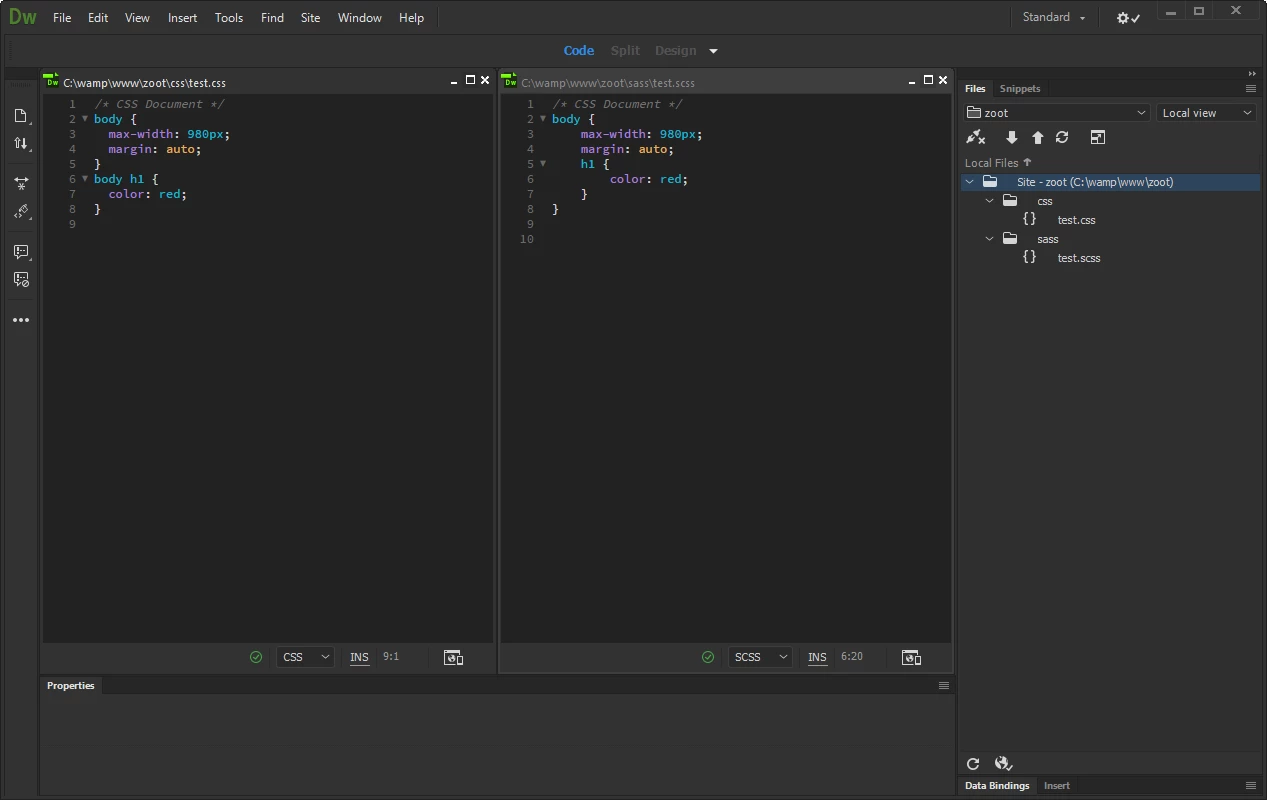Viewport: 1267px width, 800px height.
Task: Open Documents icon in the left toolbar
Action: (21, 116)
